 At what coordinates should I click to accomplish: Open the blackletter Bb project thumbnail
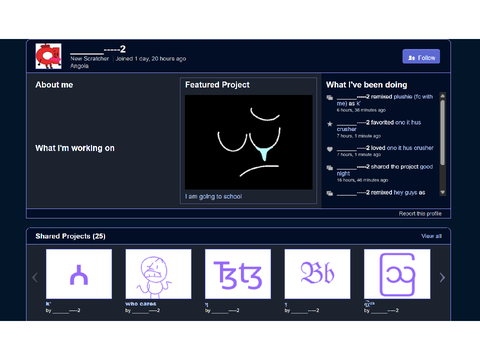click(317, 274)
